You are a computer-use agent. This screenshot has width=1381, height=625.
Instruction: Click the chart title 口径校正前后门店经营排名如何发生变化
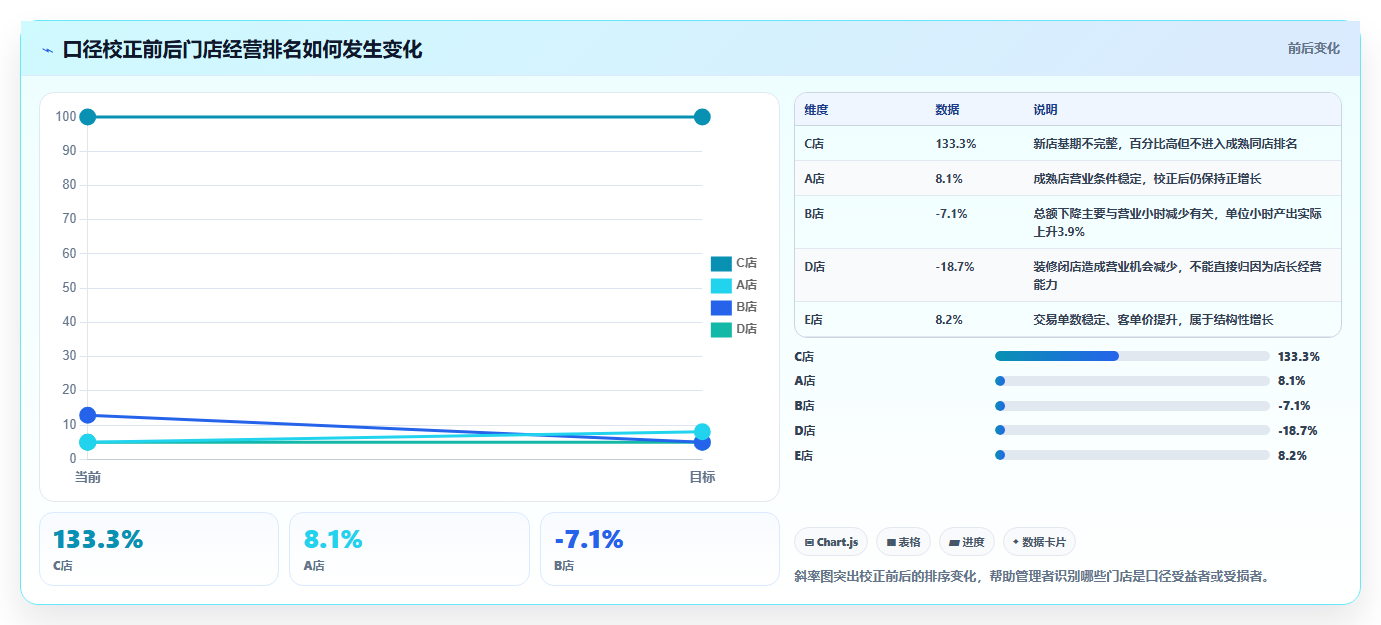pos(242,49)
